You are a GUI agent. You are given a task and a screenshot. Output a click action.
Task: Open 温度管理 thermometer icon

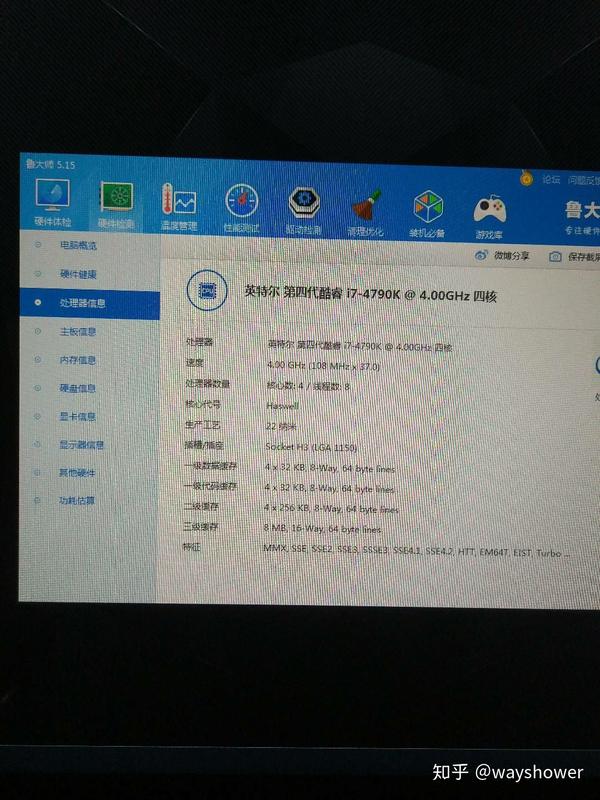[x=179, y=201]
